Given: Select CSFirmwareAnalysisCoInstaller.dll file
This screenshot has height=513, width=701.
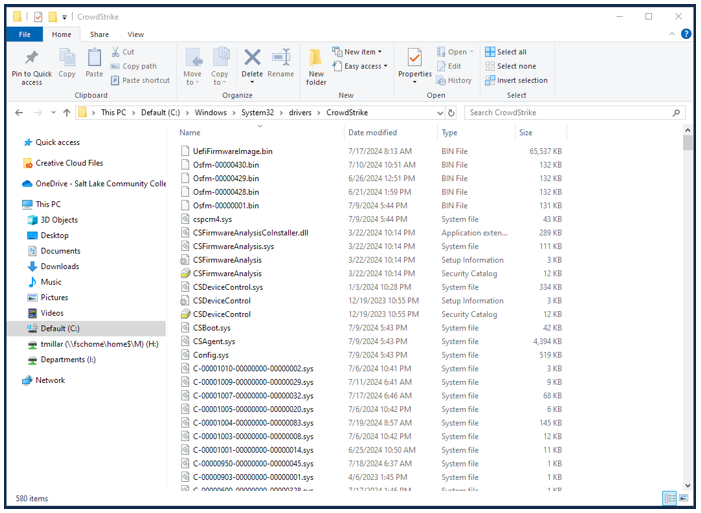Looking at the screenshot, I should click(x=250, y=233).
